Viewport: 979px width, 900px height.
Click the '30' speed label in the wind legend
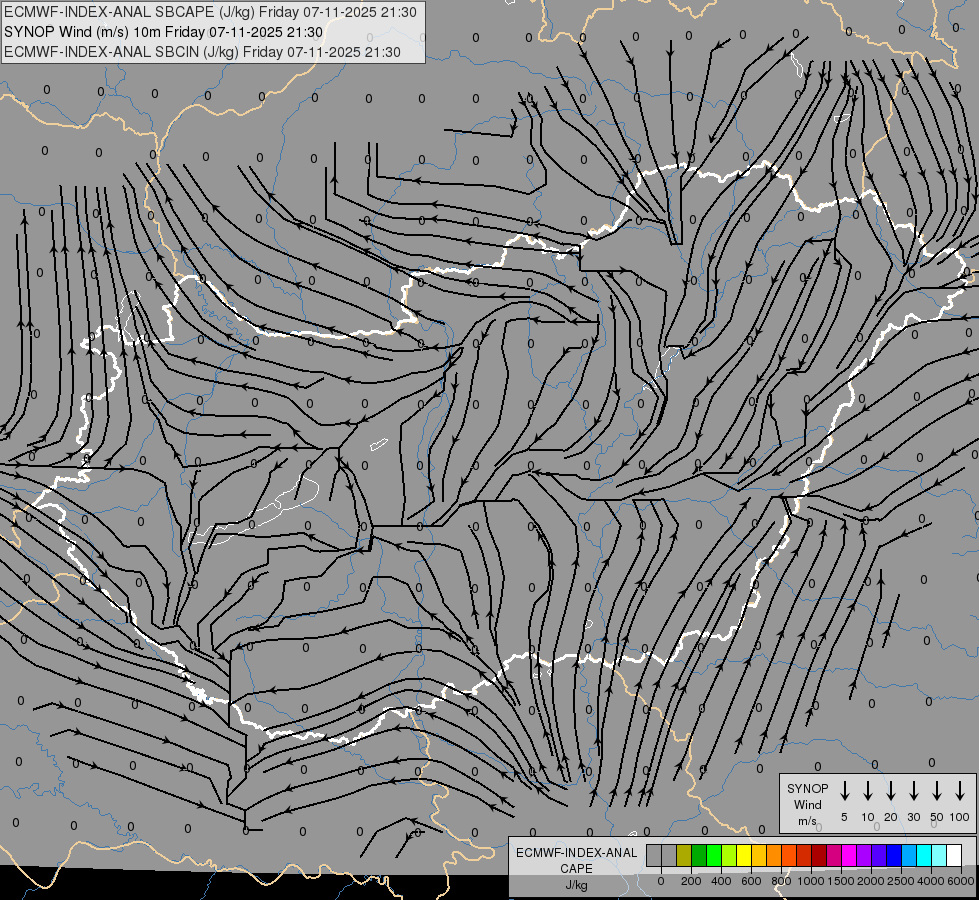point(913,817)
